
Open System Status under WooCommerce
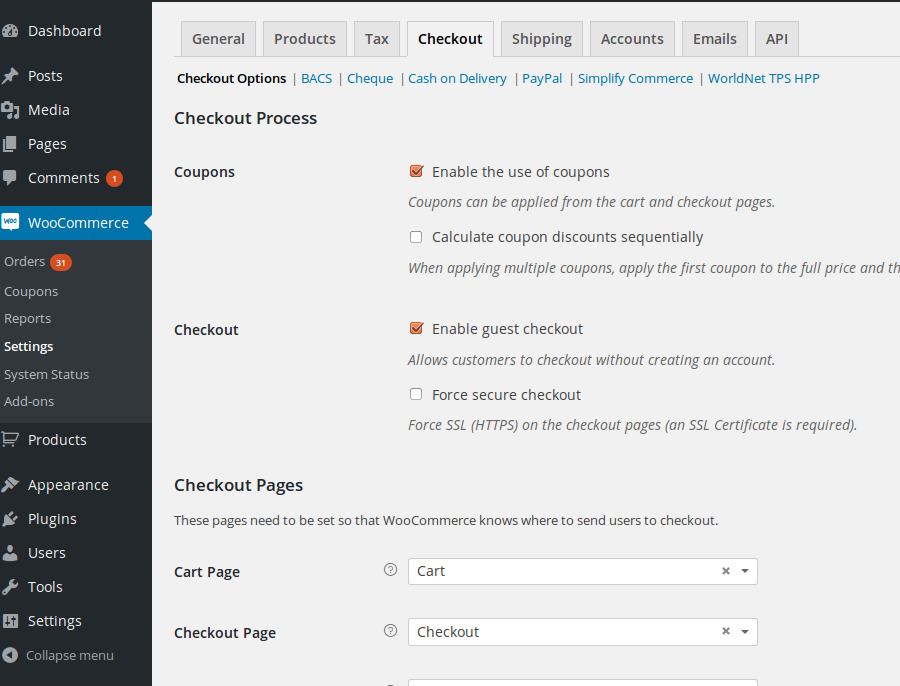pos(46,375)
